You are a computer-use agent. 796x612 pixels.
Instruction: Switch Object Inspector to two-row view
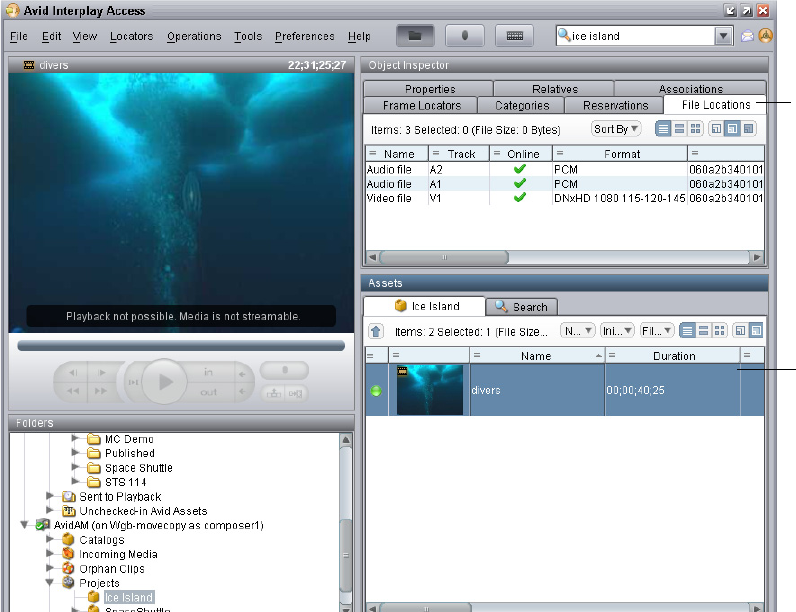679,129
